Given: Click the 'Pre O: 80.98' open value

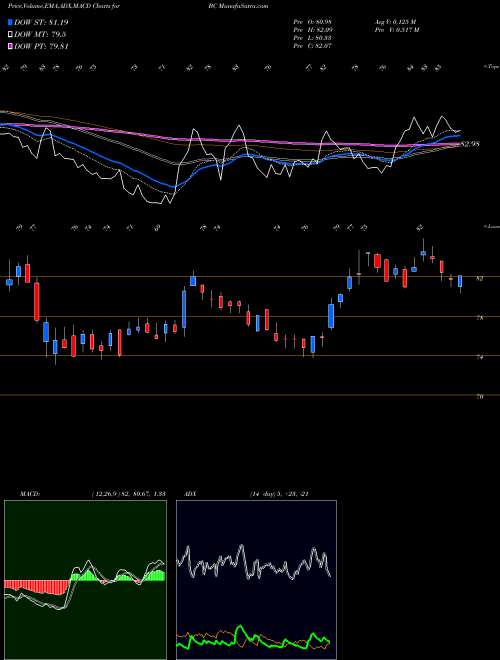Looking at the screenshot, I should [313, 22].
